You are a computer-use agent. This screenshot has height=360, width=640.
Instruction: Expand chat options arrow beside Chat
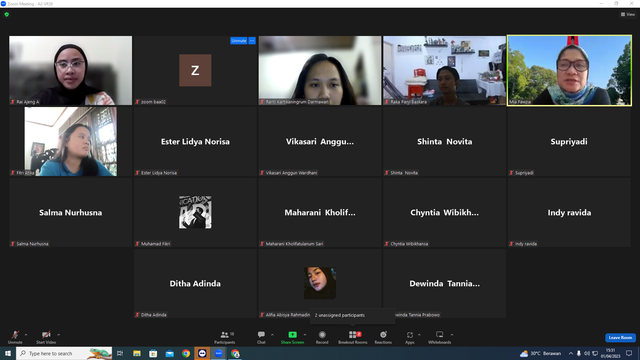(272, 335)
